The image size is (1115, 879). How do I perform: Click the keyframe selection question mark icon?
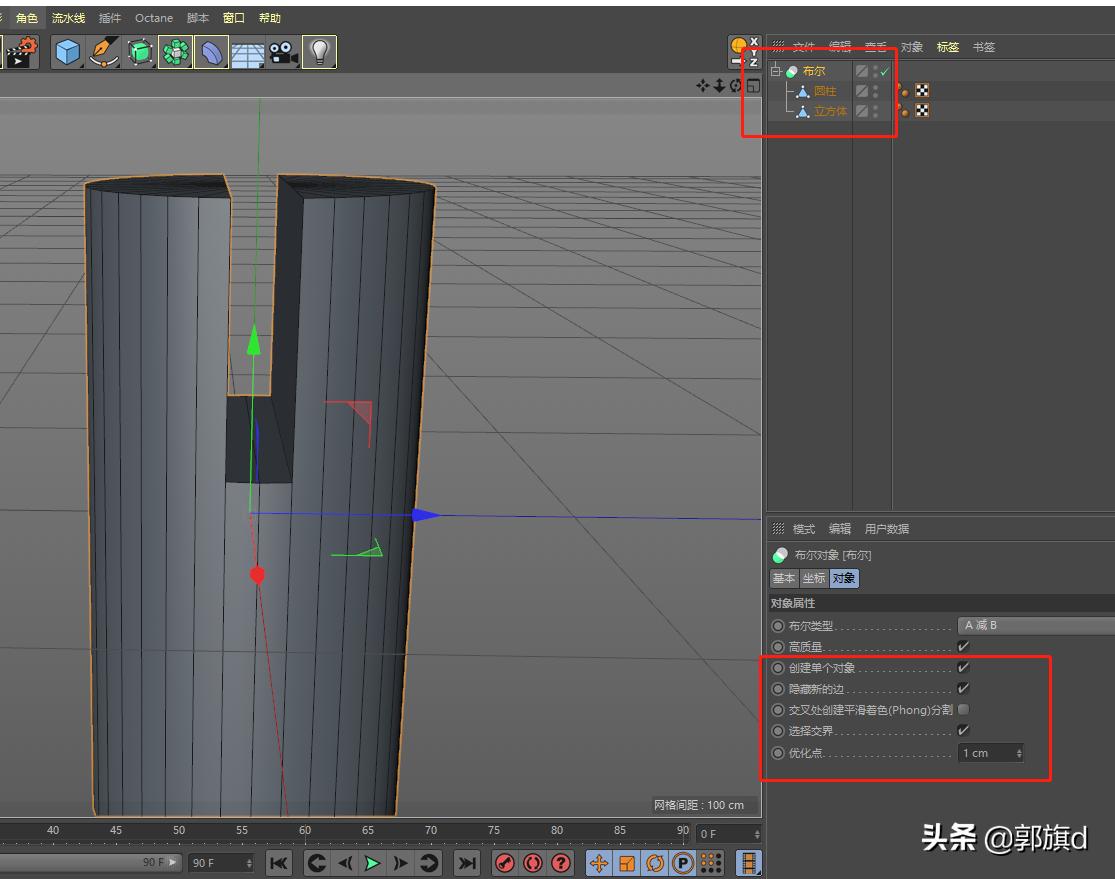pyautogui.click(x=561, y=863)
